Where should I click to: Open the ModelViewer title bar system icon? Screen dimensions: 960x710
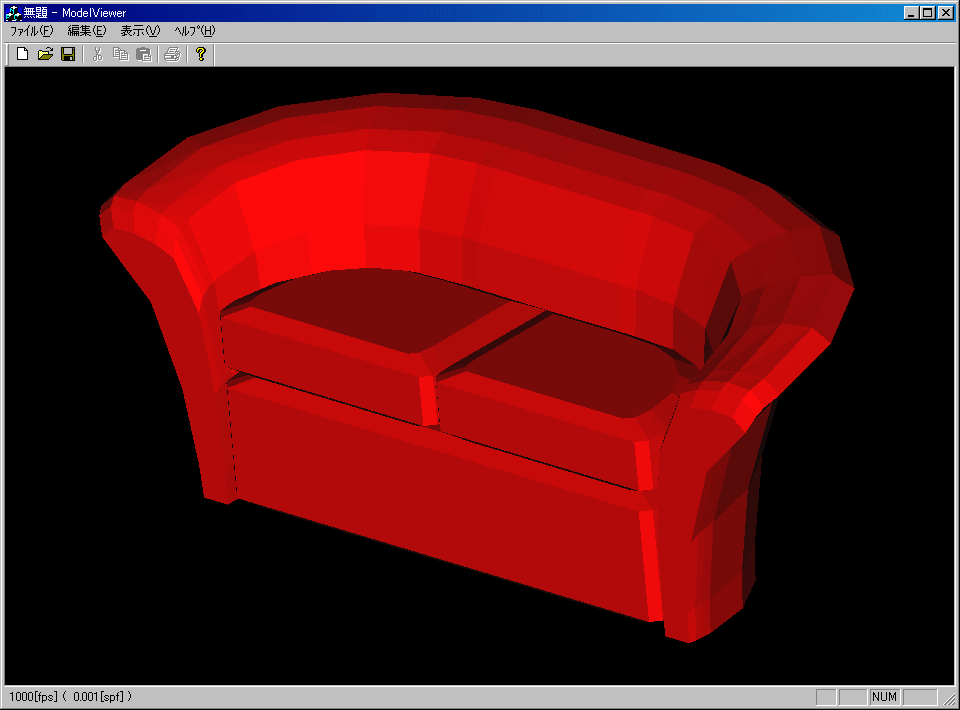pos(12,13)
